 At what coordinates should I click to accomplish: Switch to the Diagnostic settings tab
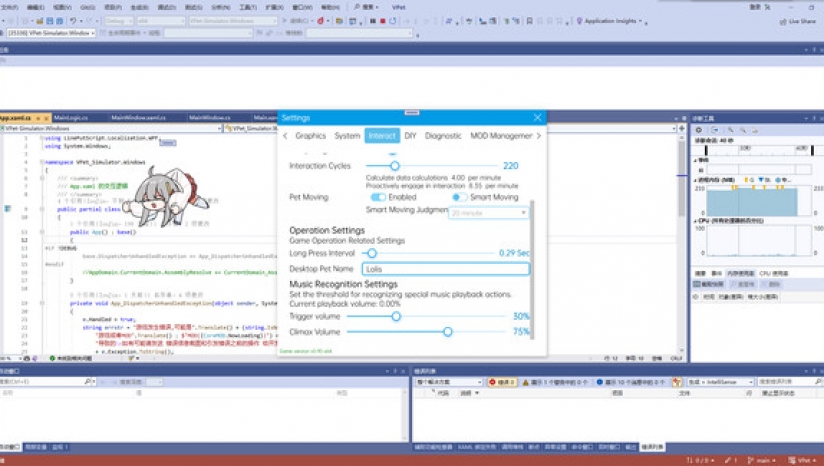(x=443, y=136)
